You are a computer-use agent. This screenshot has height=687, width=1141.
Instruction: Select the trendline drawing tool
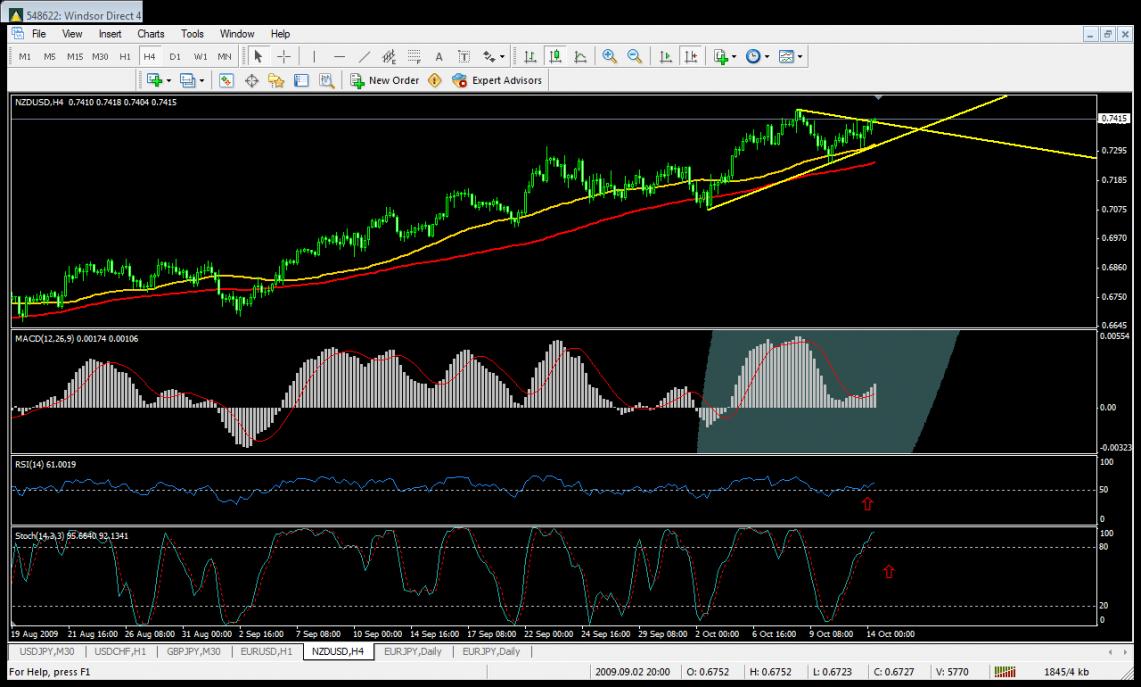click(x=364, y=57)
